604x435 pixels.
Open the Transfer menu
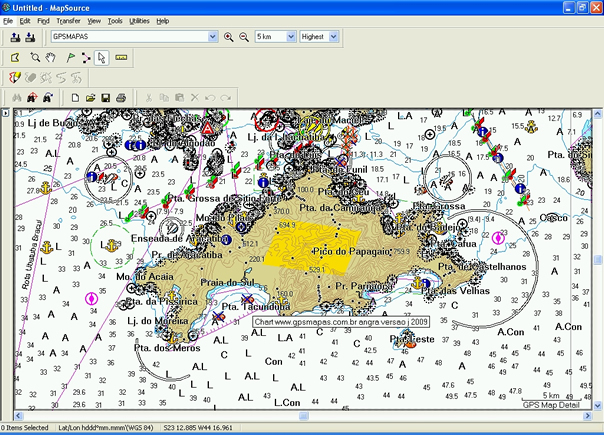68,20
